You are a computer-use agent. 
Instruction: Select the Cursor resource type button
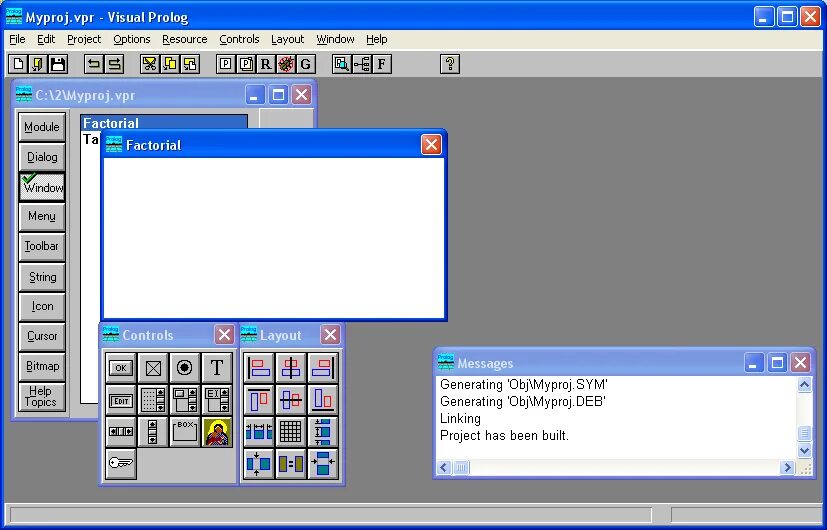pyautogui.click(x=42, y=336)
